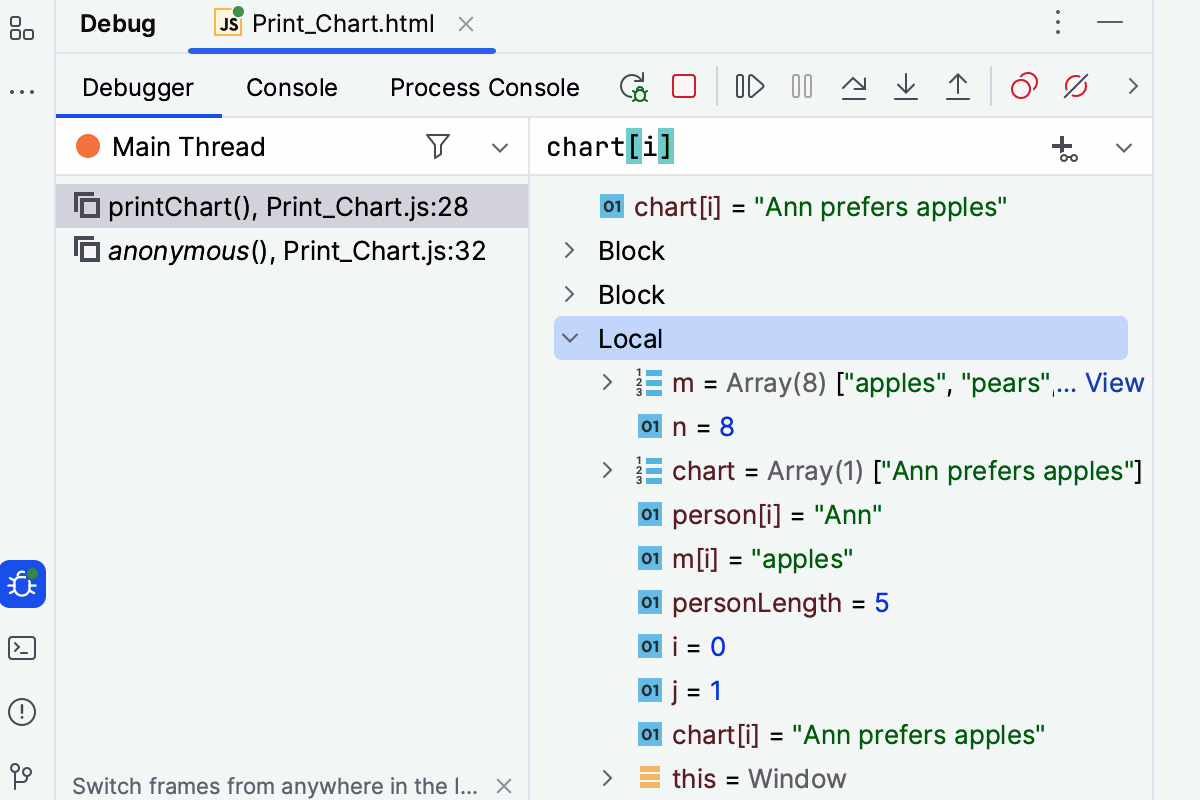Rerun the debug session

tap(634, 86)
